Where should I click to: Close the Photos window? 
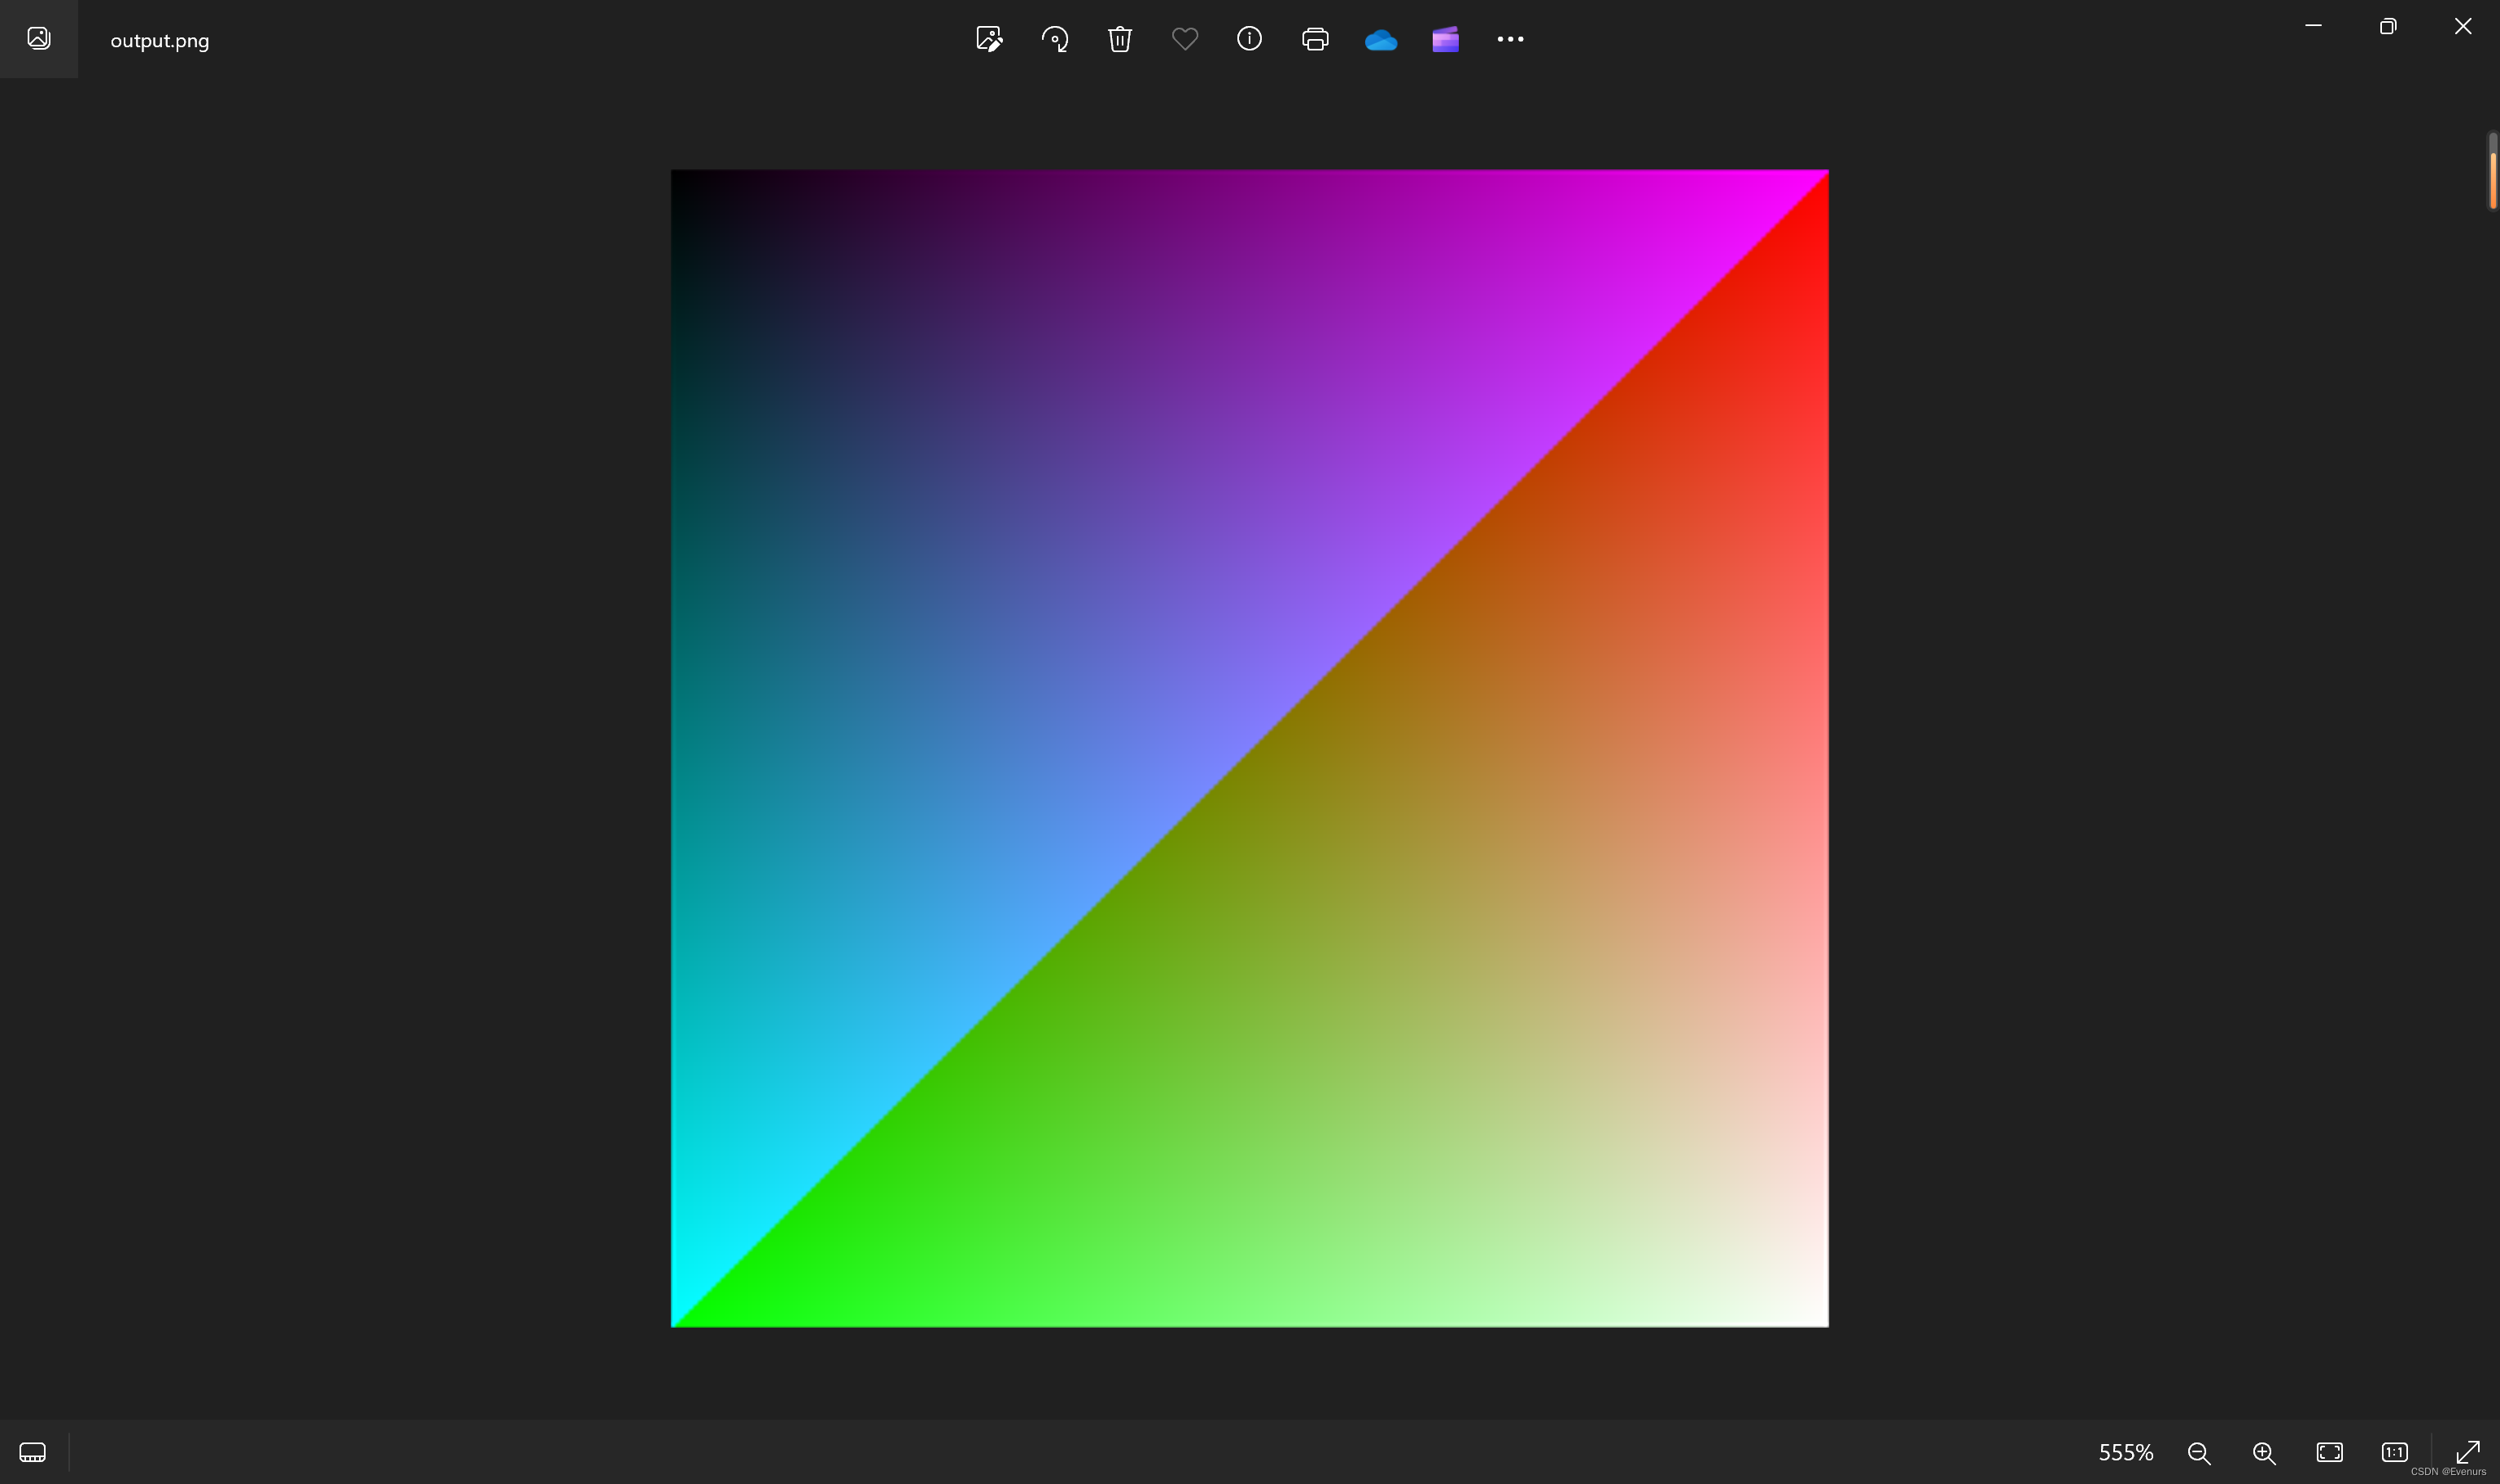coord(2463,26)
